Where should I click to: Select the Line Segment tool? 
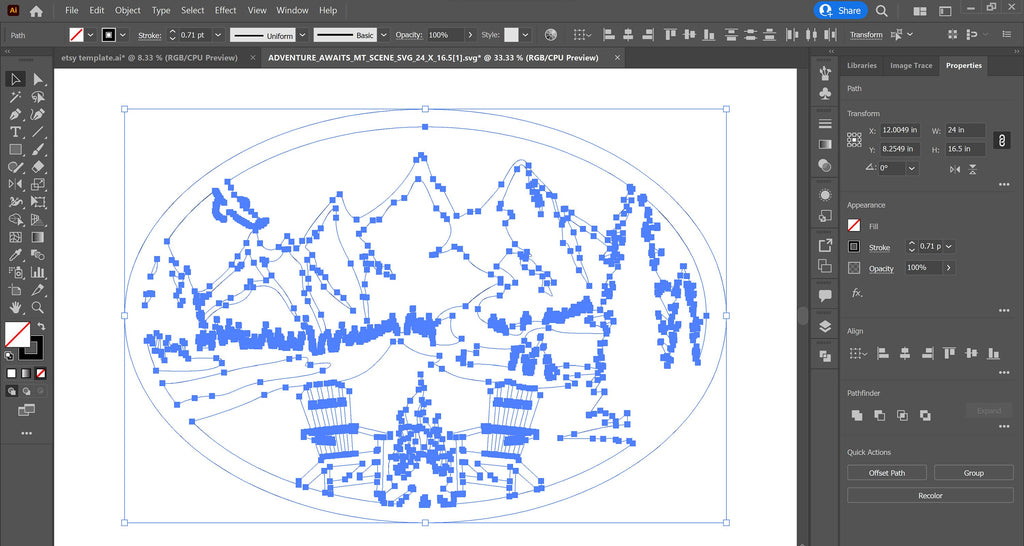[x=38, y=132]
